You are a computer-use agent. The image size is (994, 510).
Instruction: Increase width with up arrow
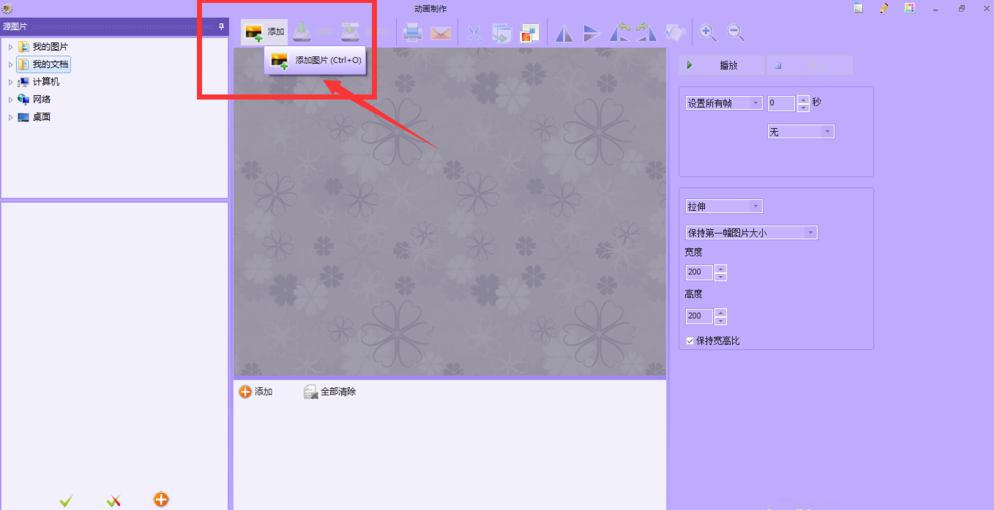720,269
